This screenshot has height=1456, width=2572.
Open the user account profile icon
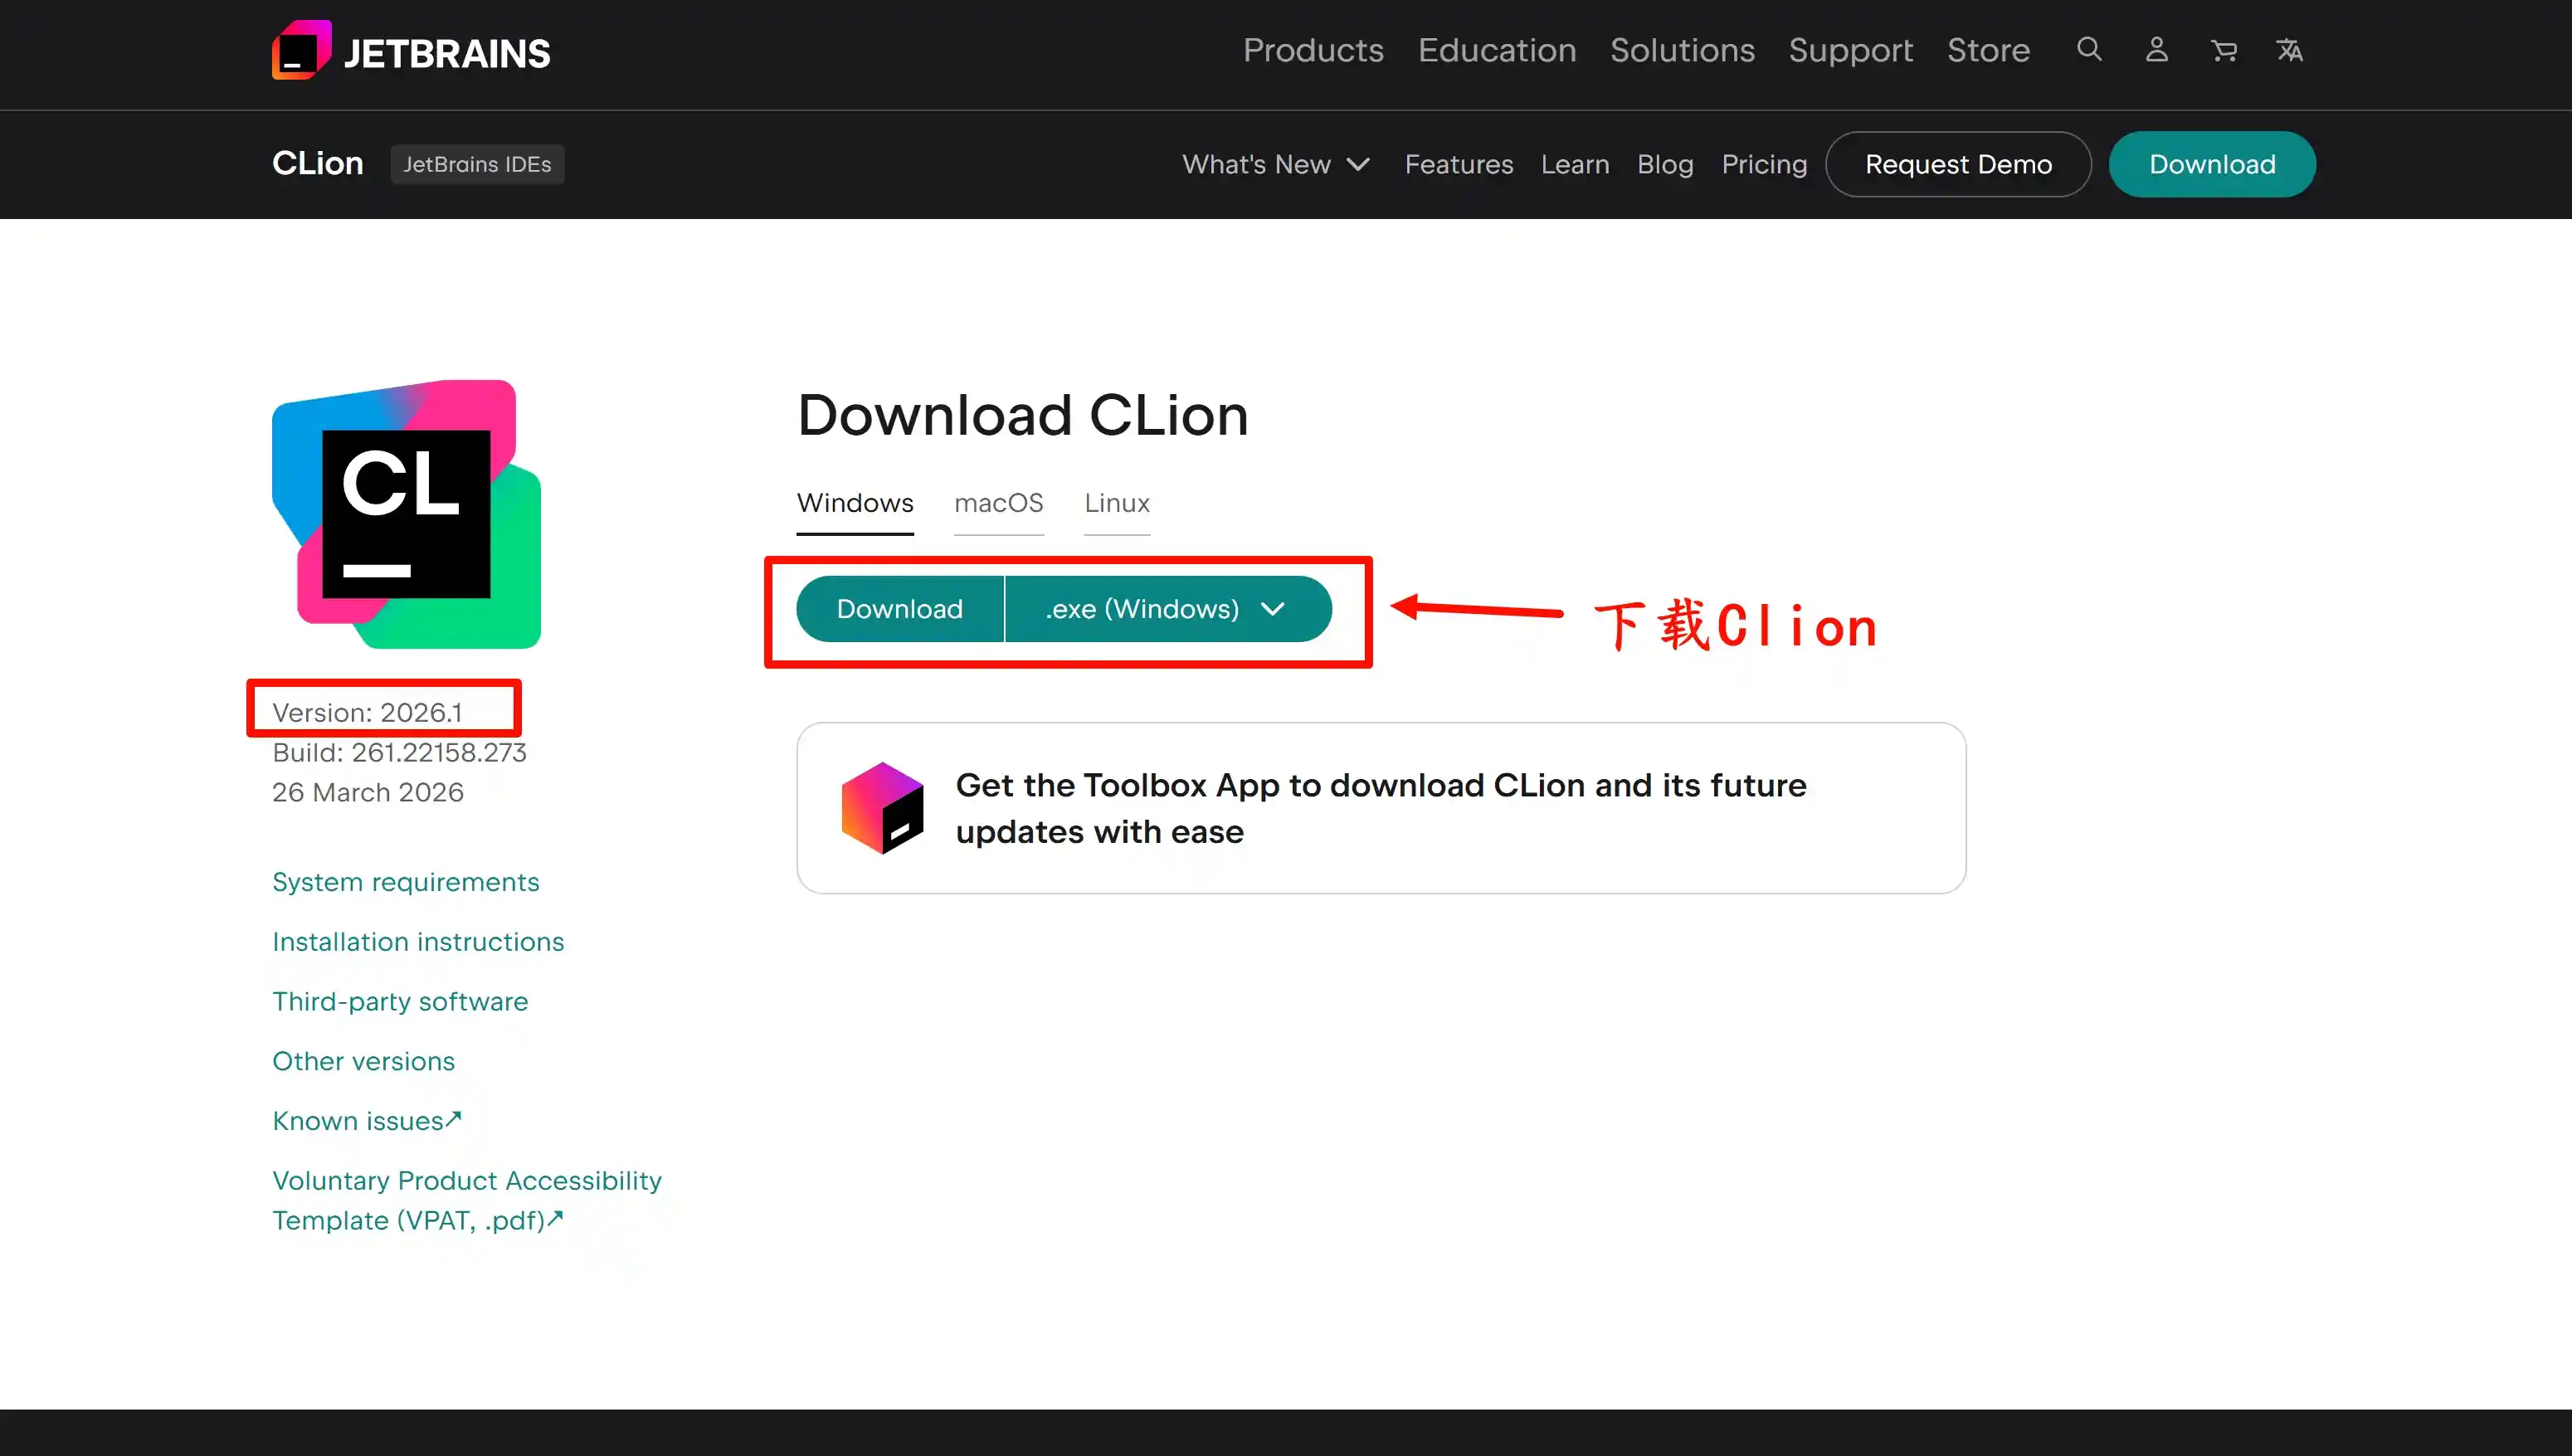pos(2156,50)
